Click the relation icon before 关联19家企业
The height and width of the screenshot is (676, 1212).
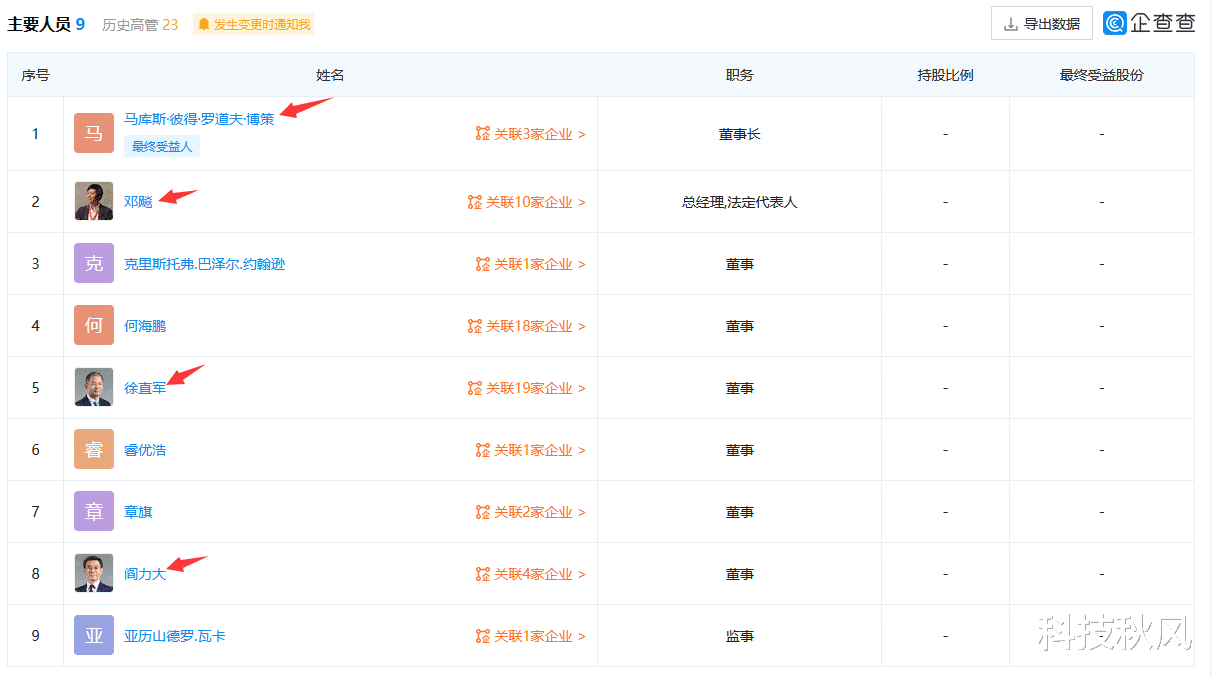(475, 387)
